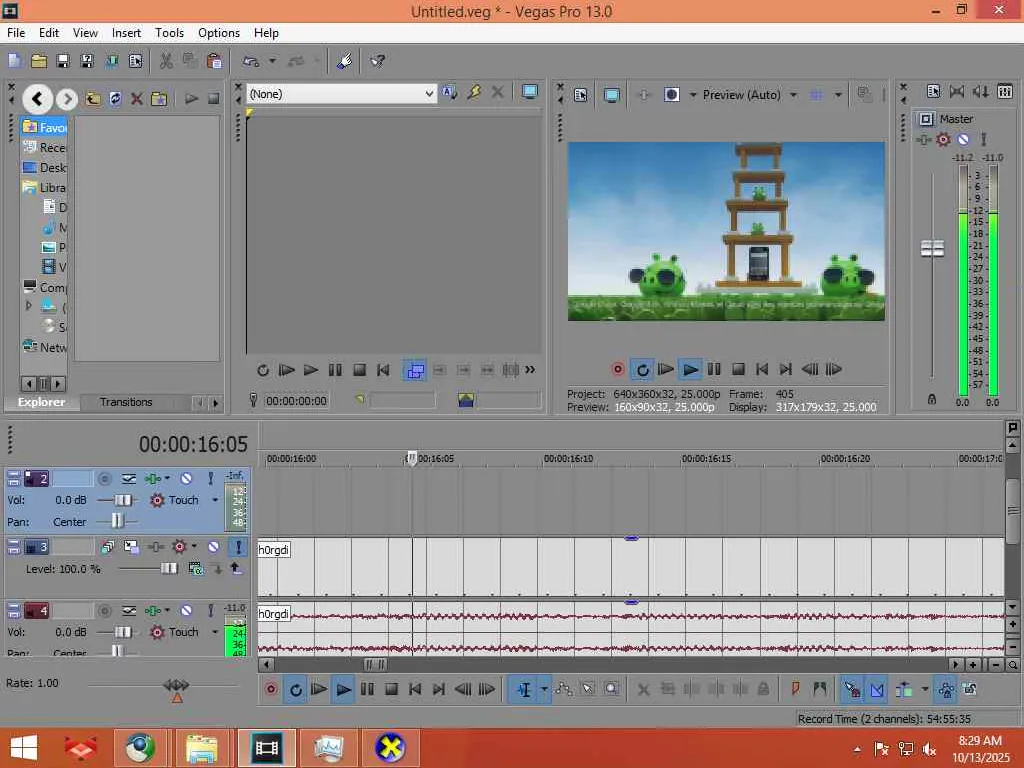Click the What's This help icon
Screen dimensions: 1024x768
pos(377,61)
